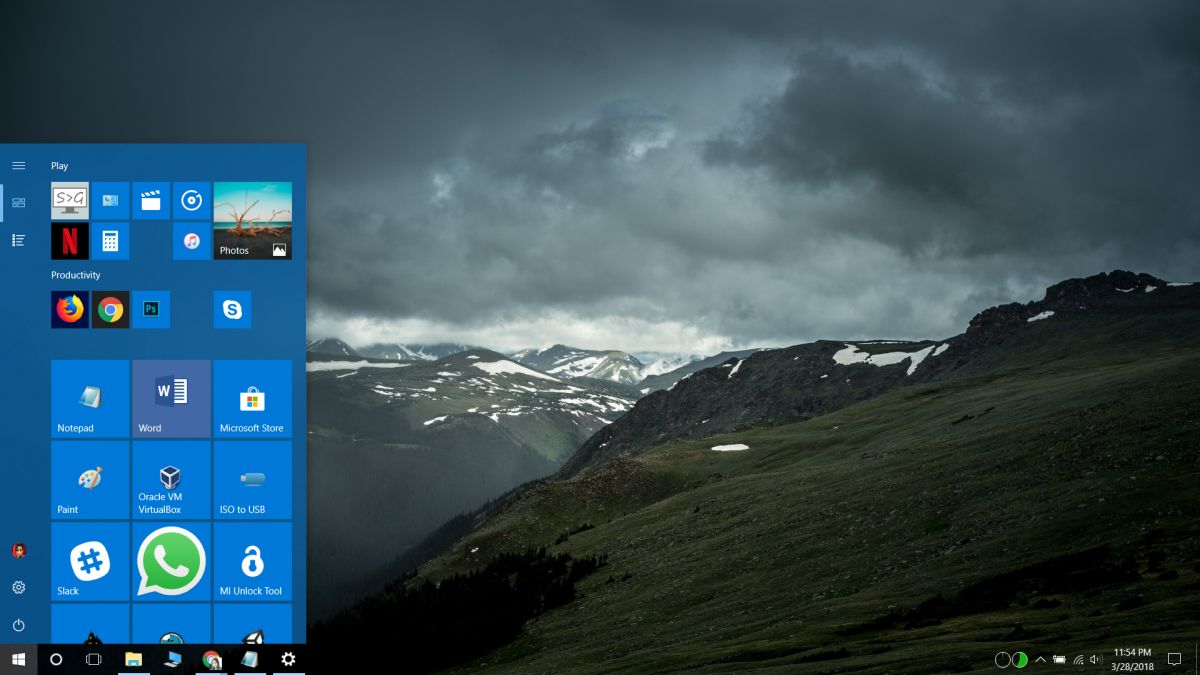This screenshot has width=1200, height=675.
Task: Click the green half-circle tray icon
Action: [x=1020, y=660]
